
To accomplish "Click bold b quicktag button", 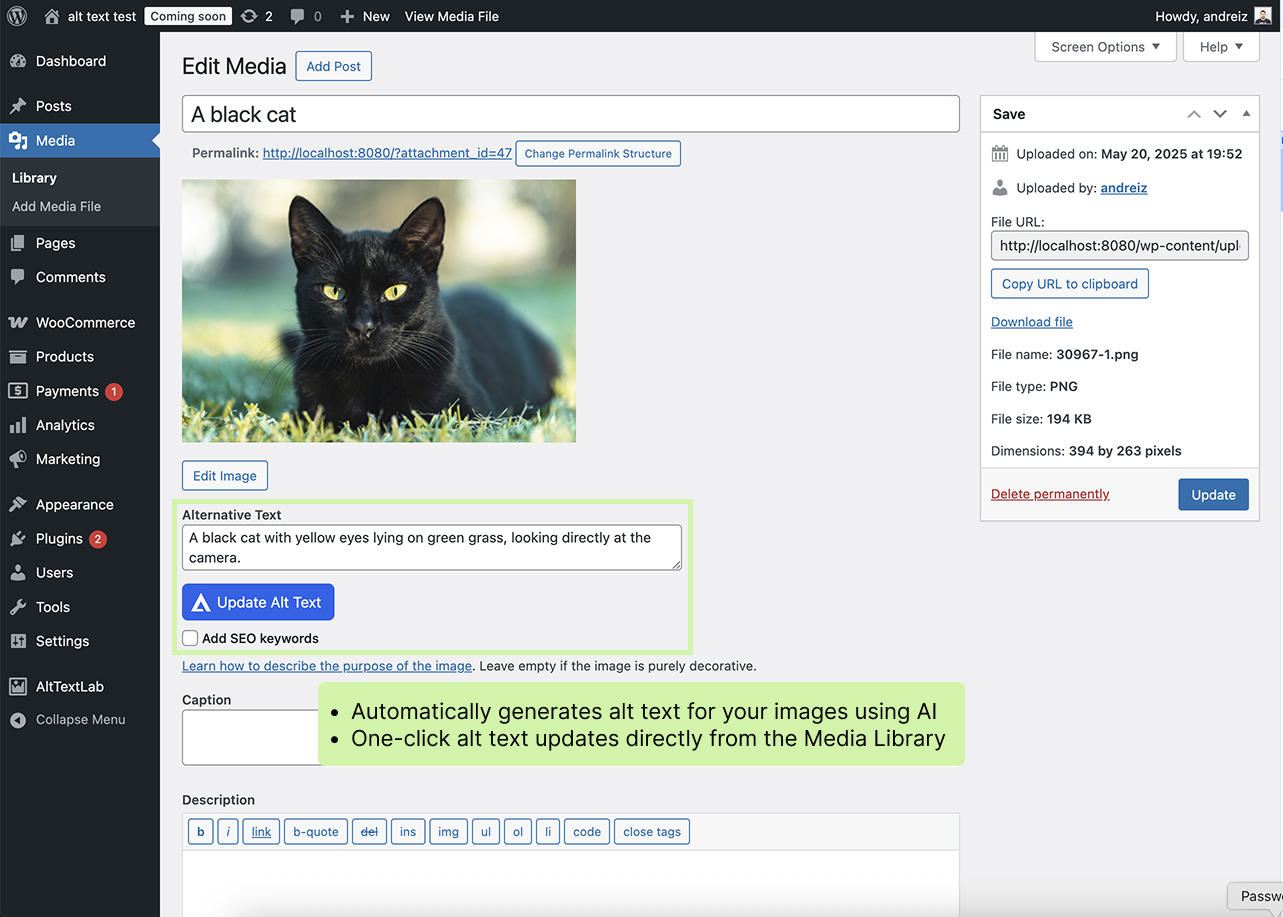I will point(200,832).
